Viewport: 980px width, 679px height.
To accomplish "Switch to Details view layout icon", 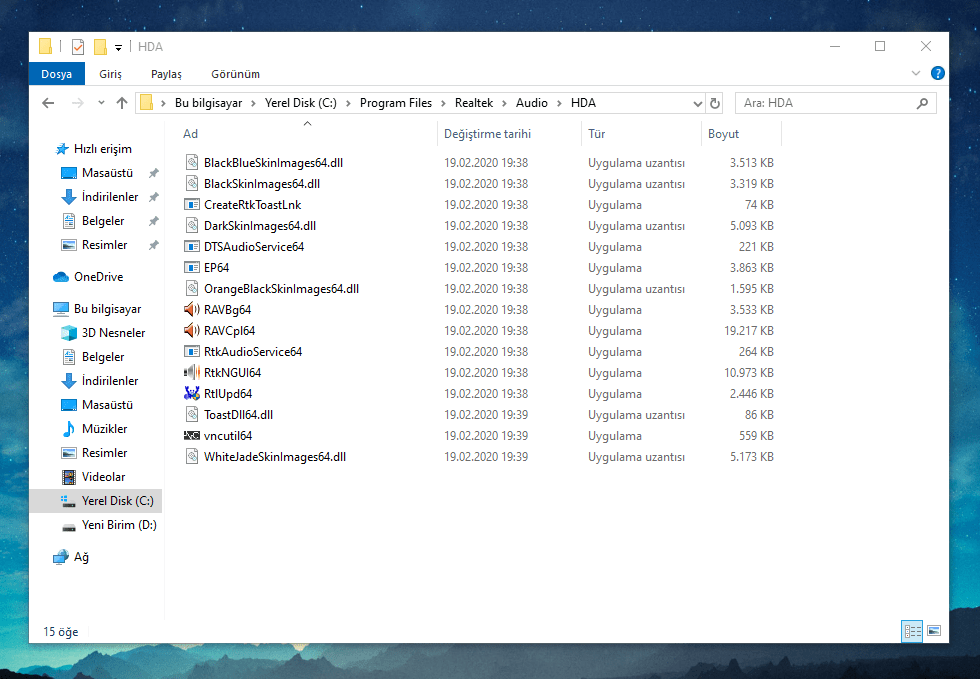I will point(912,631).
